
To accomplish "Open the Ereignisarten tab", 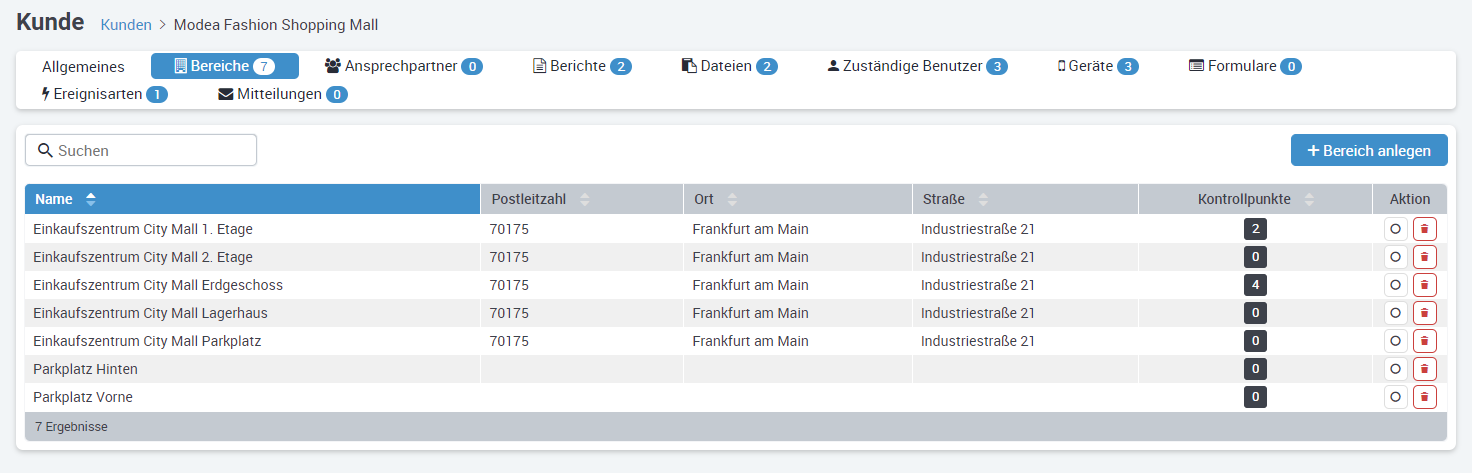I will [x=104, y=94].
